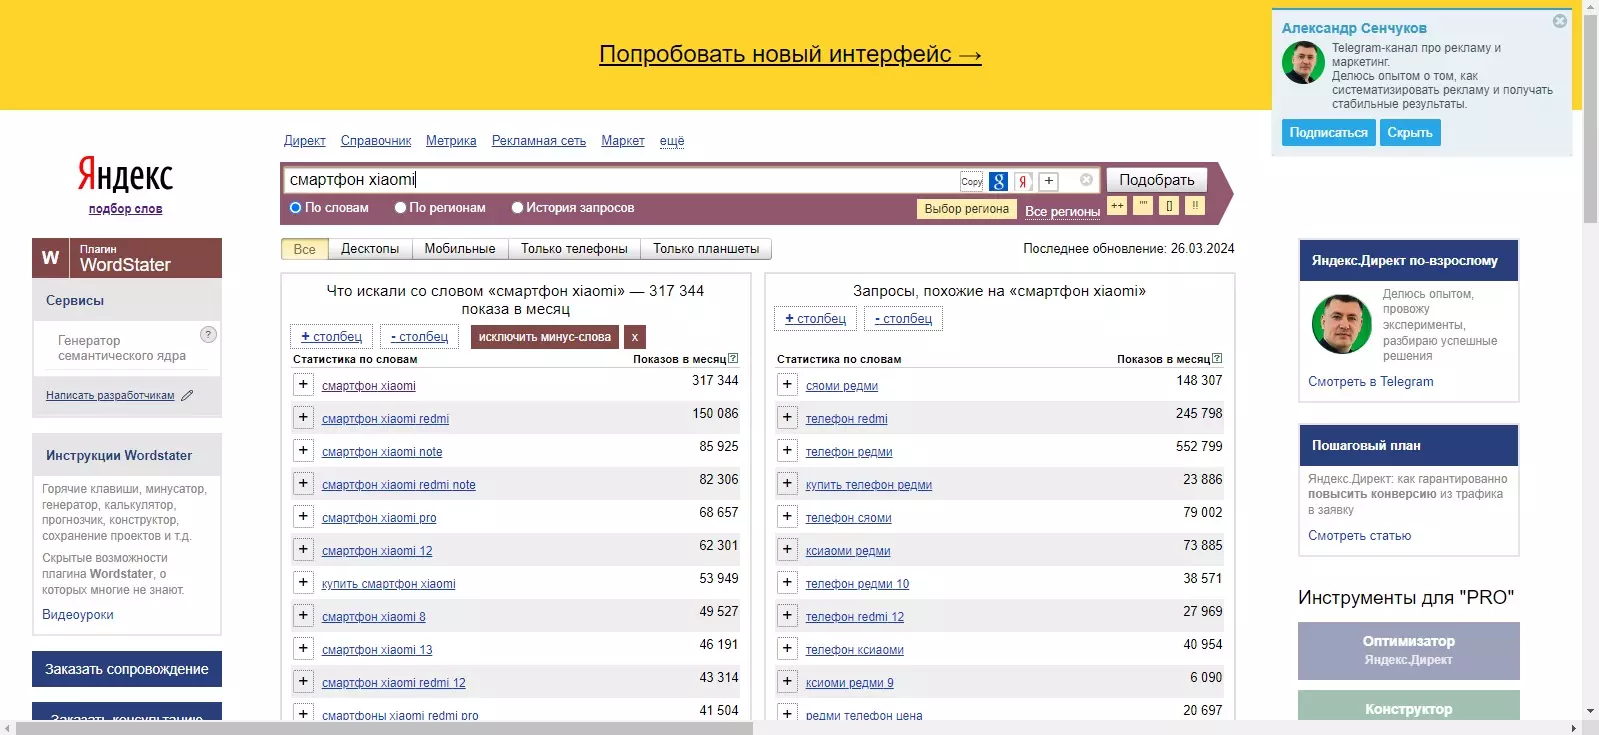Remove column with left panel - столбец
The image size is (1599, 735).
point(420,337)
